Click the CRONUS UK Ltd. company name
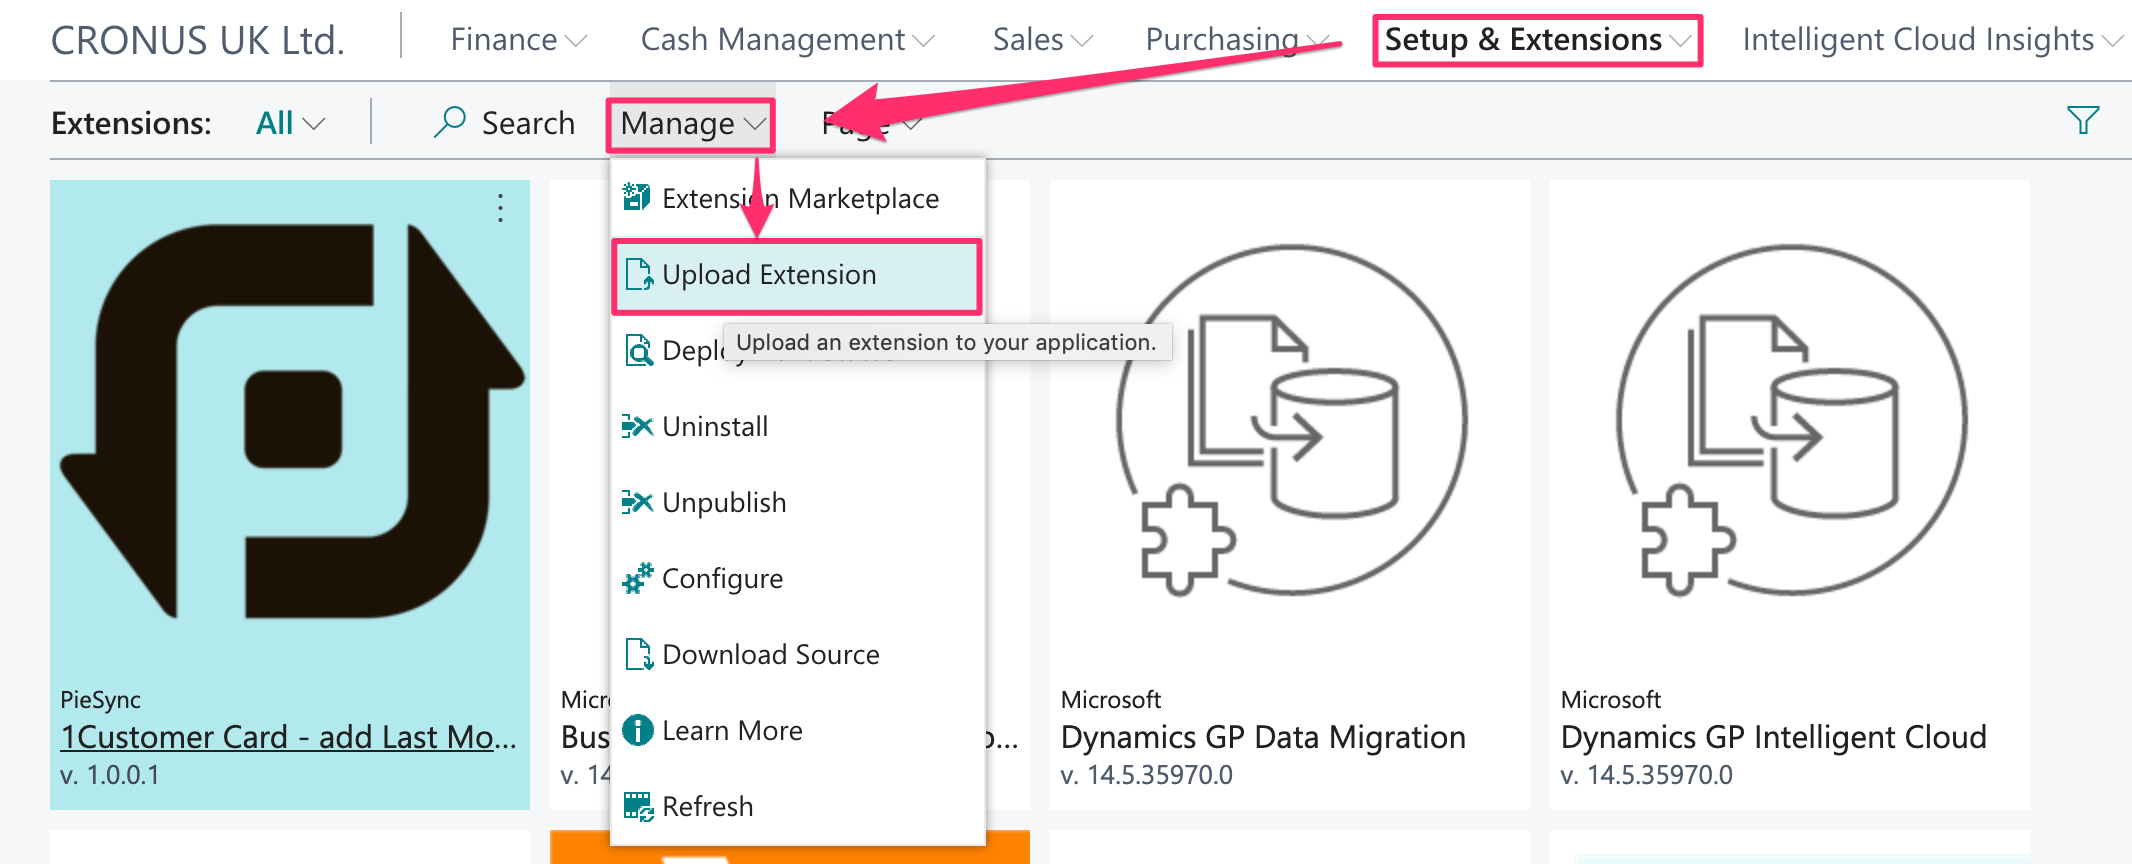2132x864 pixels. [198, 41]
